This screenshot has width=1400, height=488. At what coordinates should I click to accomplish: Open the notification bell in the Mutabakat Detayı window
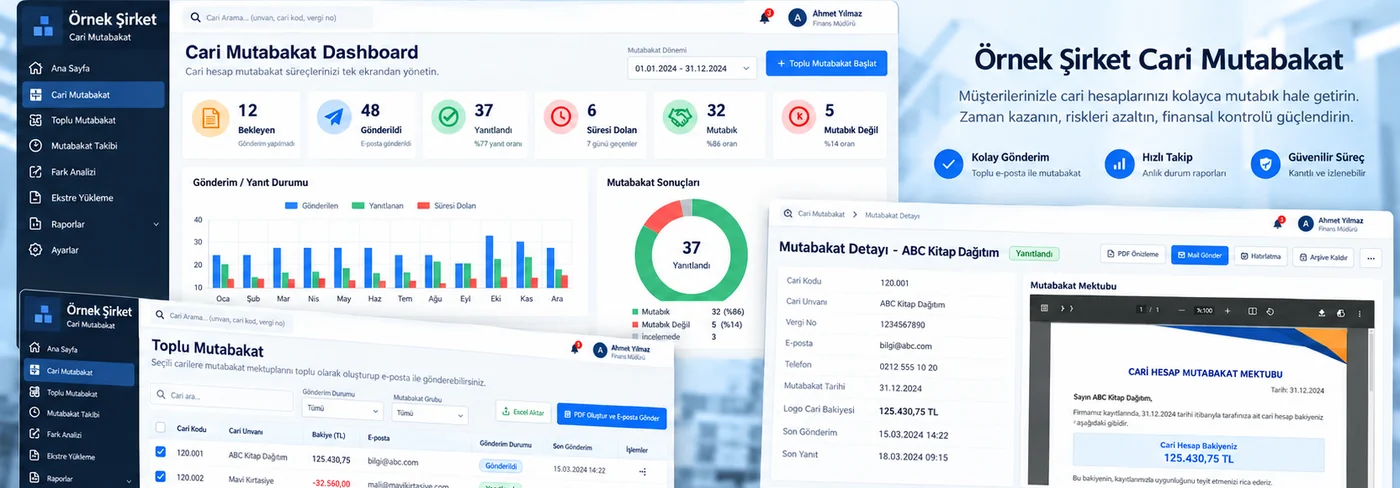click(1278, 223)
